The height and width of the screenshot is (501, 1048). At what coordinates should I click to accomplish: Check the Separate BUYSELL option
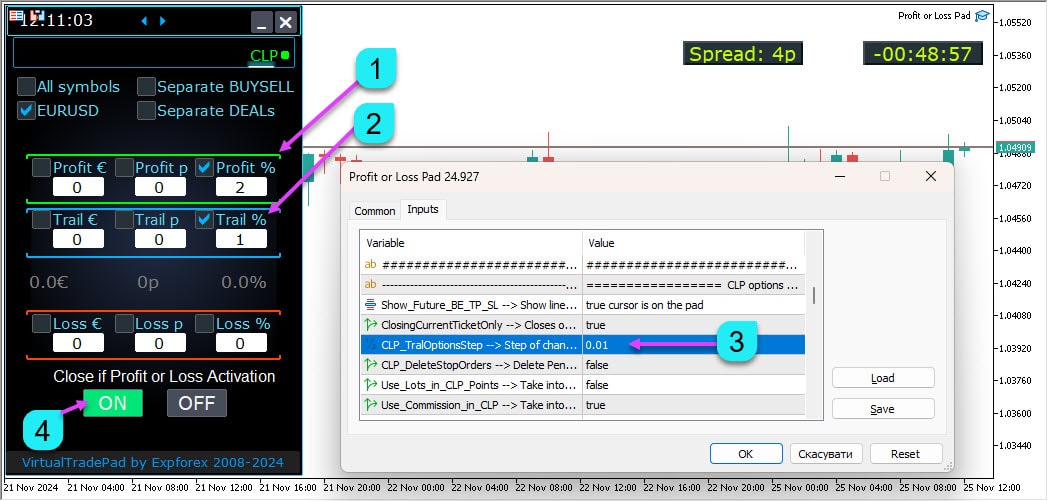(x=146, y=87)
